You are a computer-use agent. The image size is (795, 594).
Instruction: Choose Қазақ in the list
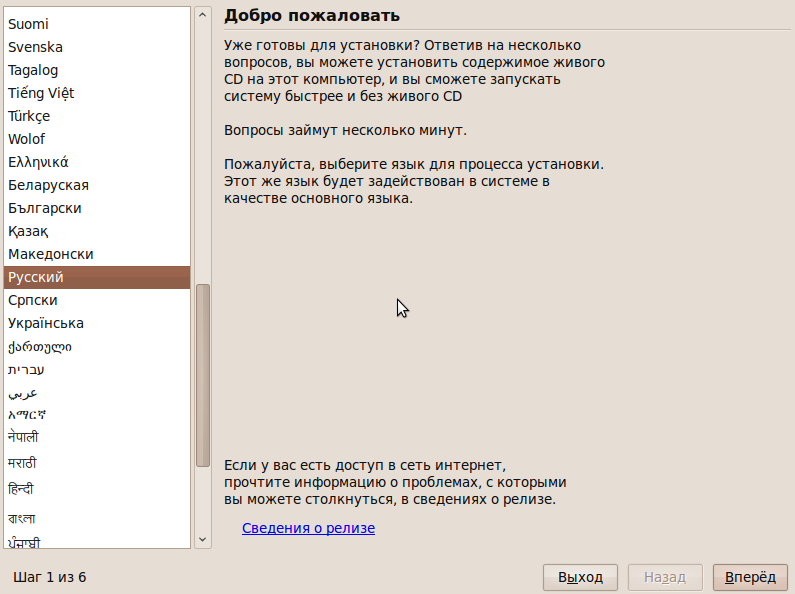97,231
